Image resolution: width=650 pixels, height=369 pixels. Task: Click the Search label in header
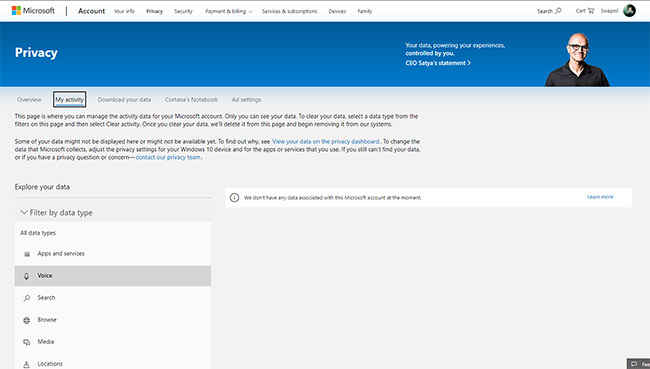pos(545,11)
